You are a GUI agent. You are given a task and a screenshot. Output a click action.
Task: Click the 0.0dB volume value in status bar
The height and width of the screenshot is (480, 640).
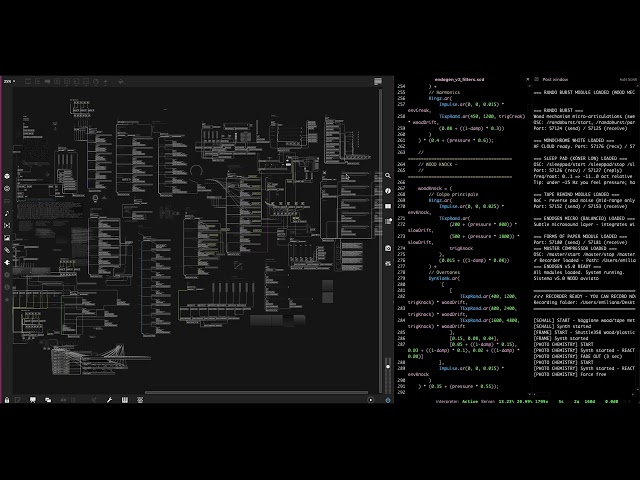[611, 402]
